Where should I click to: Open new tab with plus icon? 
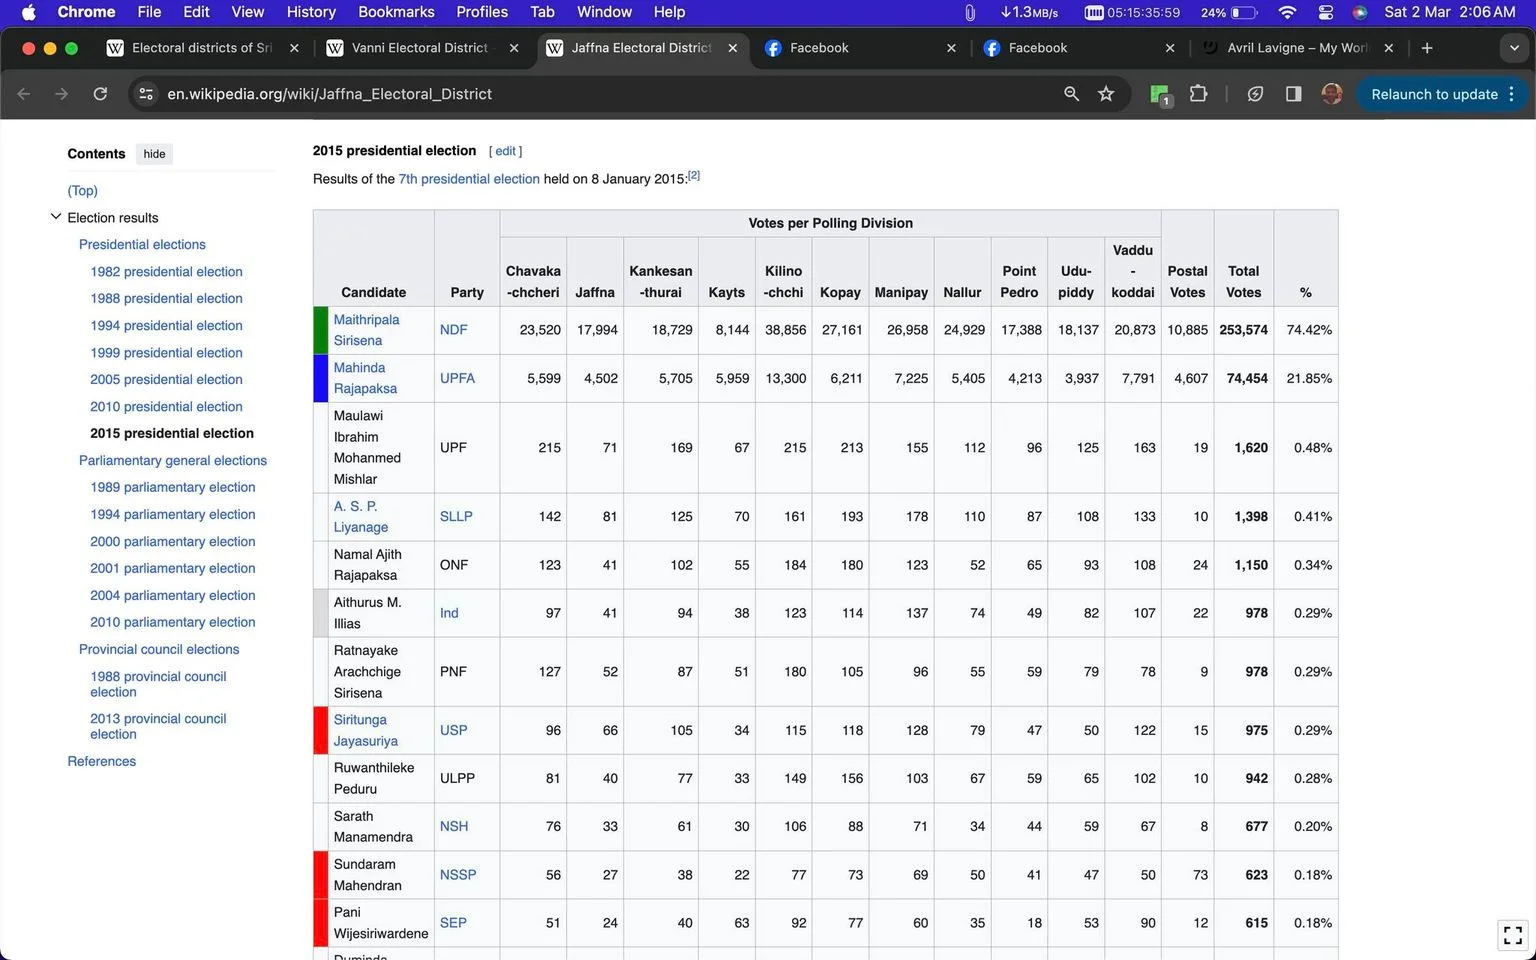click(1427, 48)
